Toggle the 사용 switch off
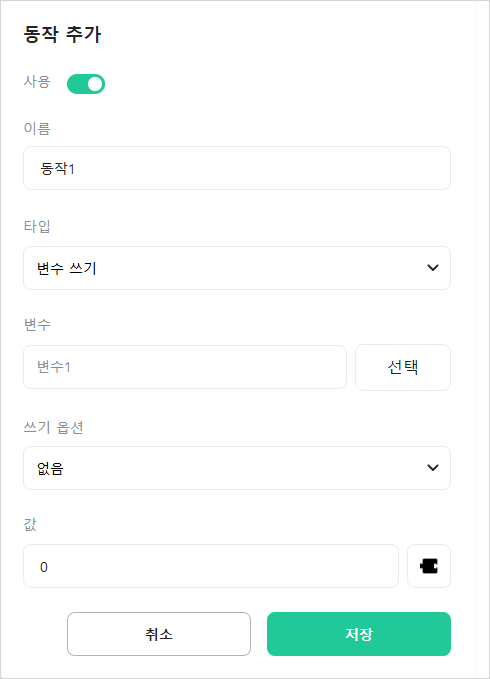This screenshot has height=679, width=490. pyautogui.click(x=86, y=84)
